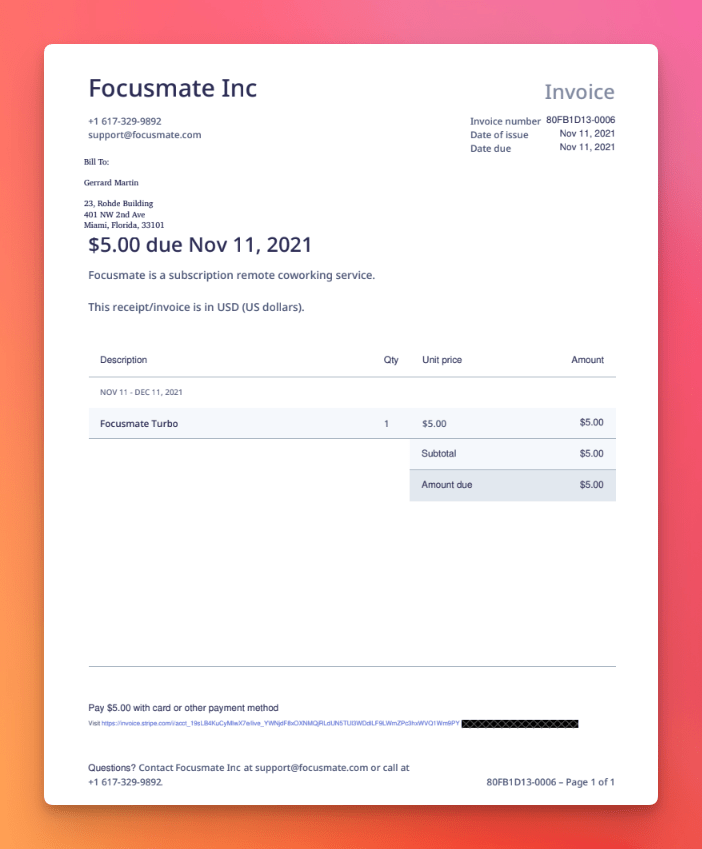Click the Amount due row label
Screen dimensions: 702x849
[447, 485]
